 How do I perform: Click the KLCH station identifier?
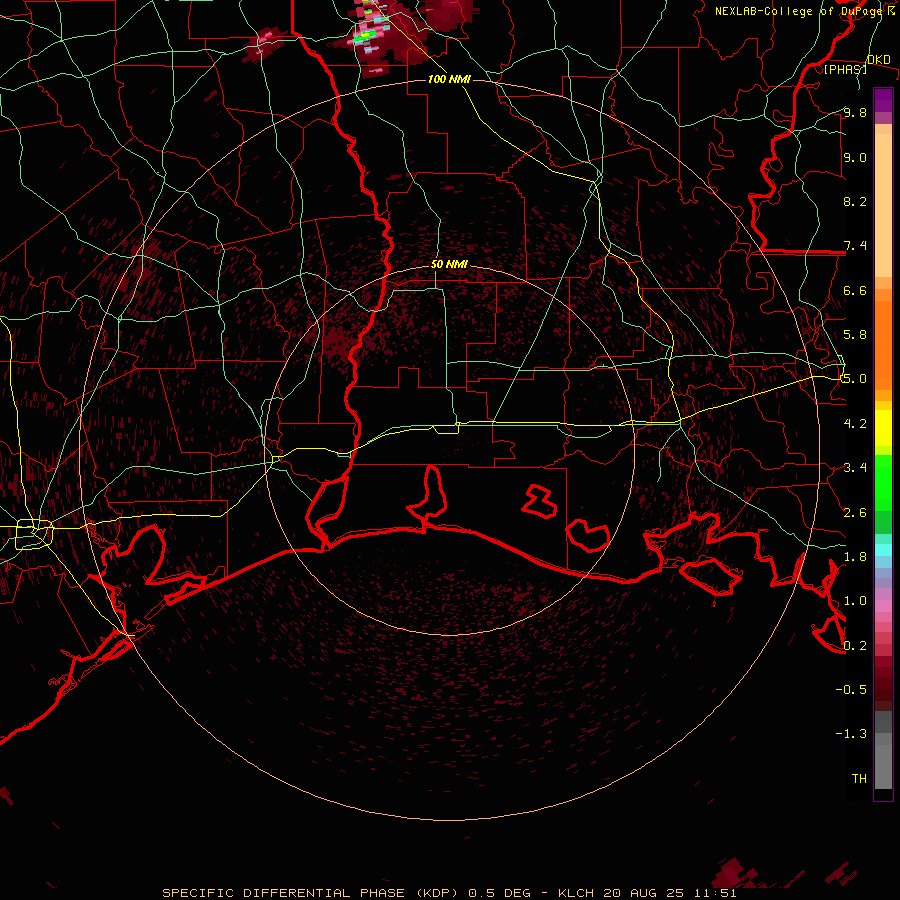575,893
